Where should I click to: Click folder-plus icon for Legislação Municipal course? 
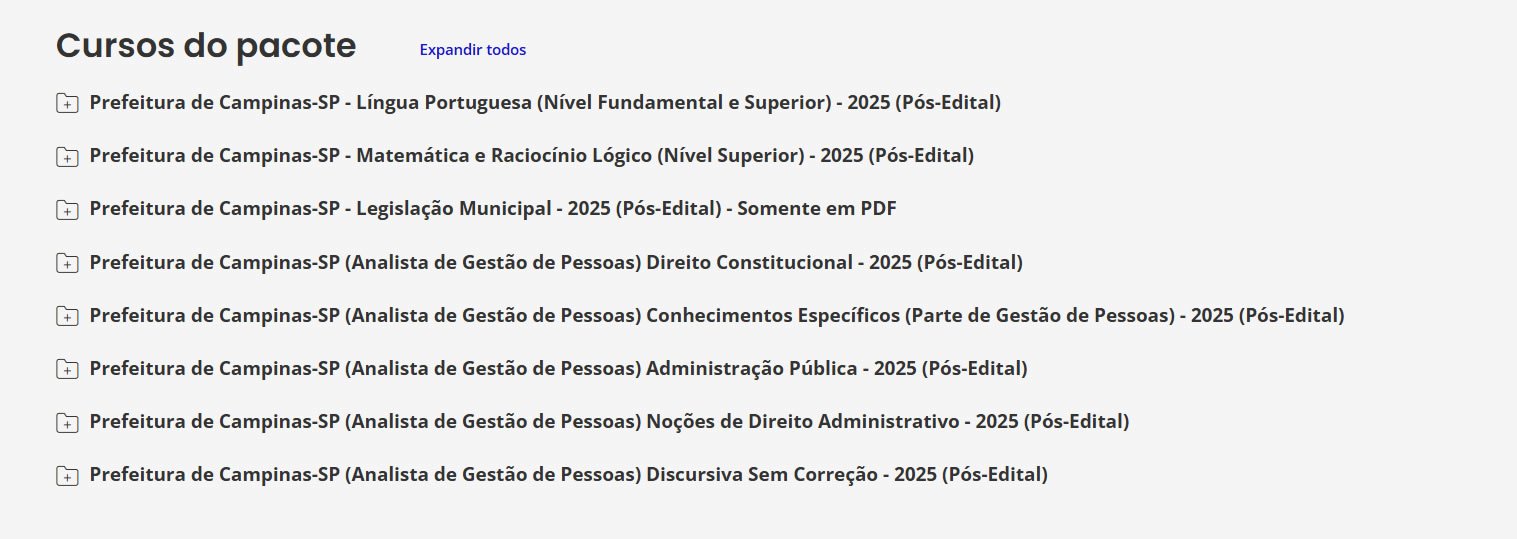click(66, 209)
